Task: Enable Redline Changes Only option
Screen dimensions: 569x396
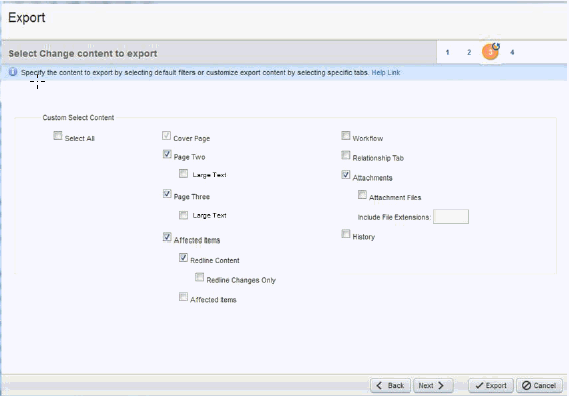Action: coord(199,277)
